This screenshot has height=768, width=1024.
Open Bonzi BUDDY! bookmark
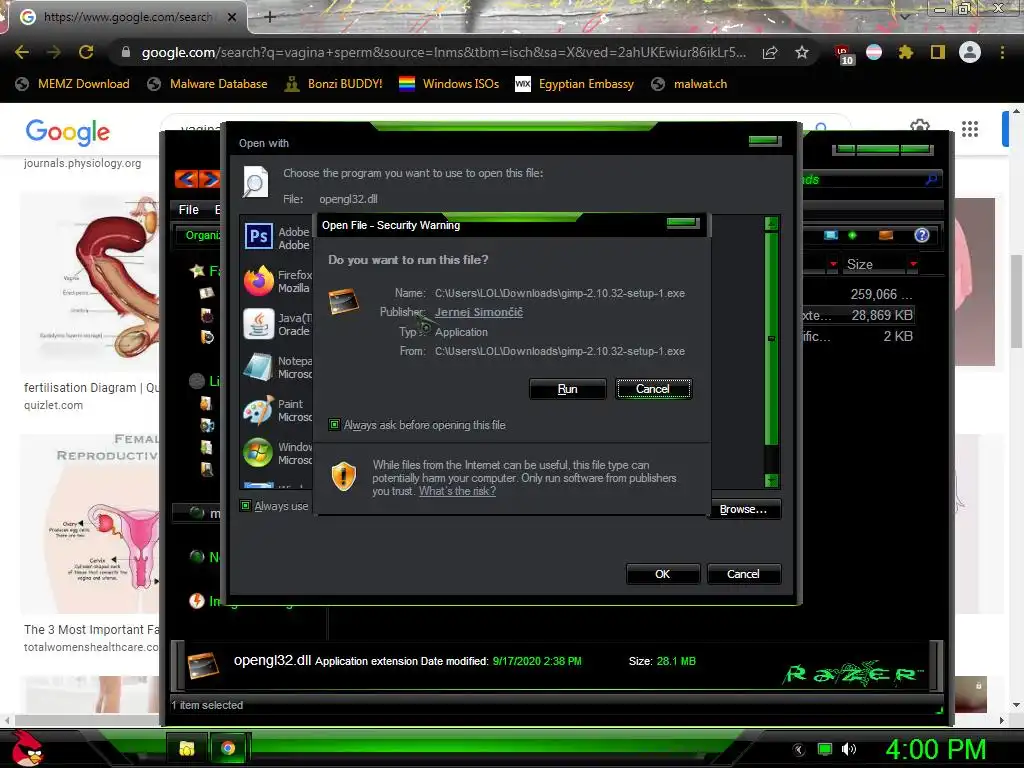click(x=334, y=84)
